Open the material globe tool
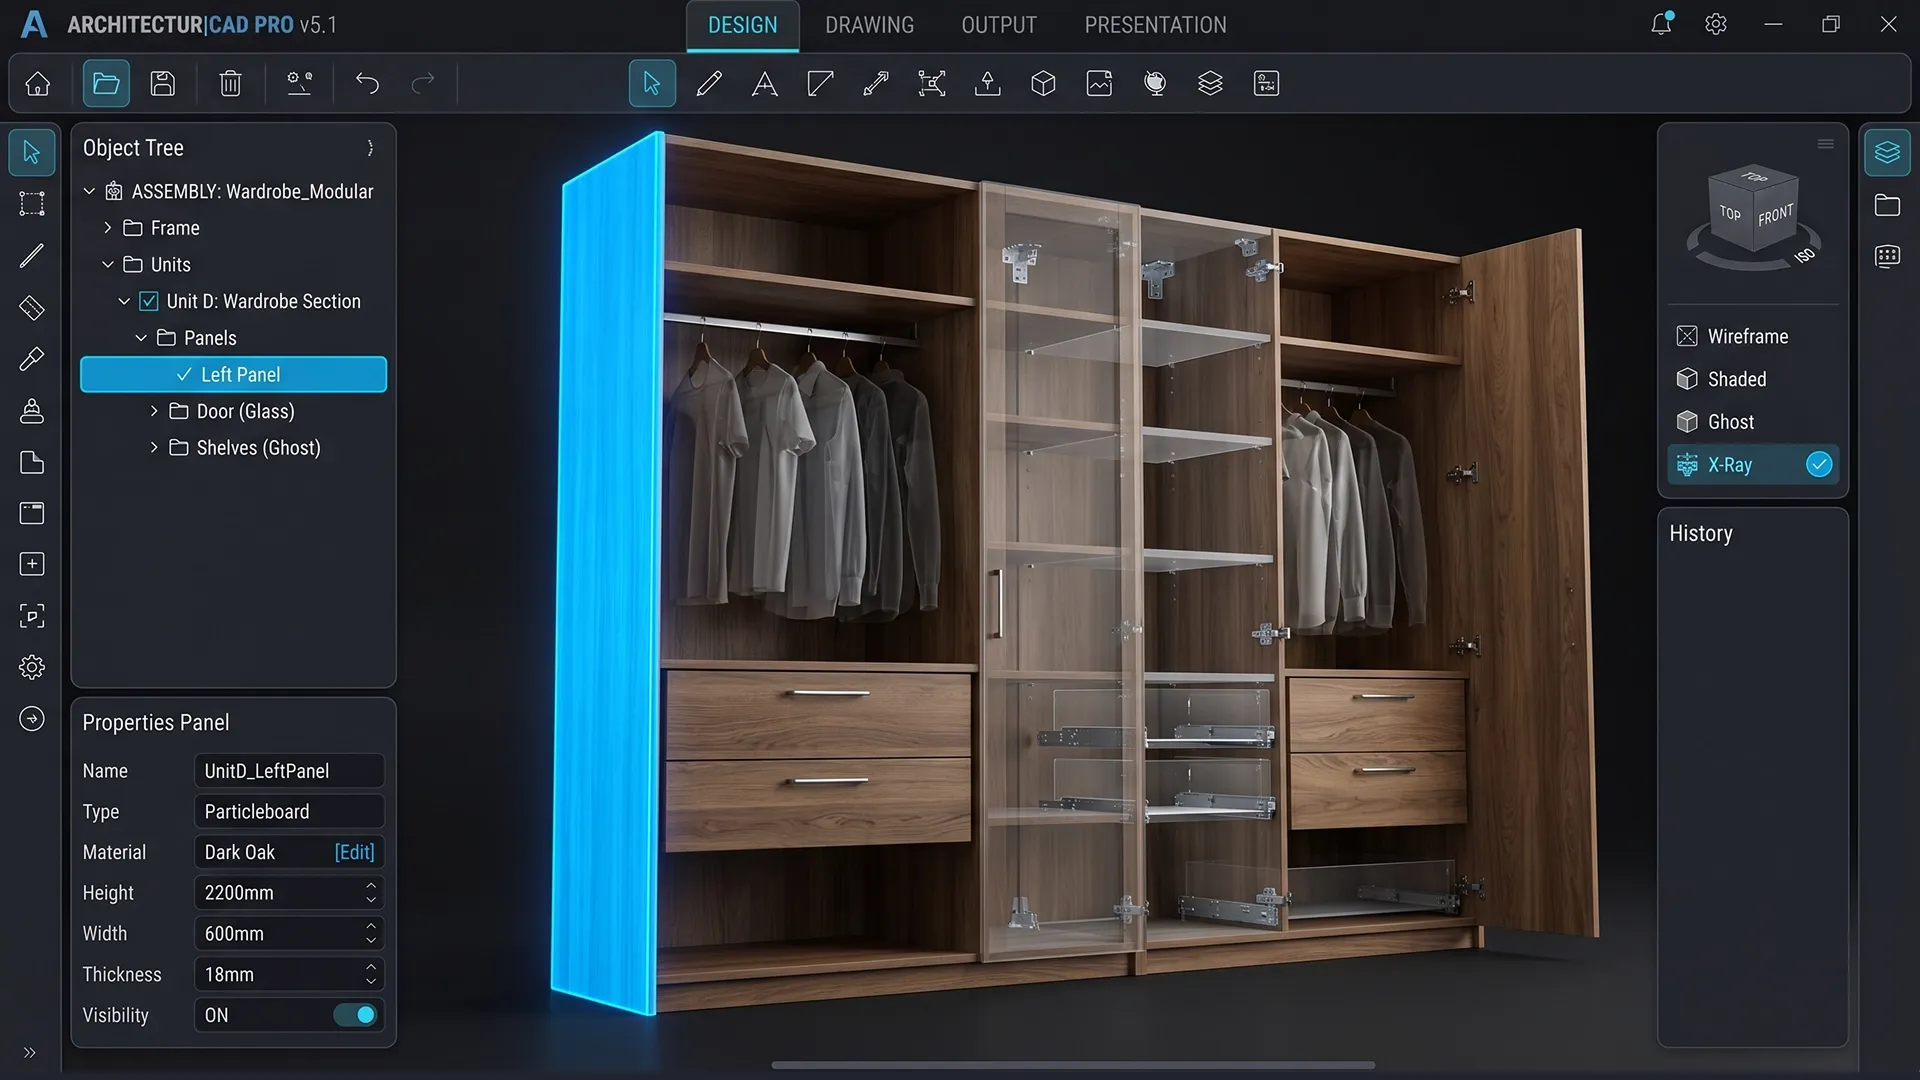Viewport: 1920px width, 1080px height. pyautogui.click(x=1155, y=83)
